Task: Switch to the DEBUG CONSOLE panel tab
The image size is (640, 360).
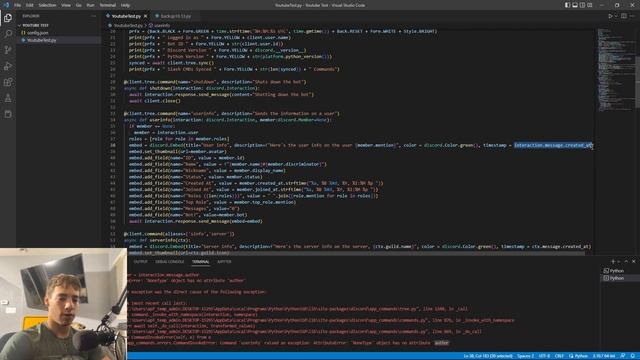Action: pos(169,262)
